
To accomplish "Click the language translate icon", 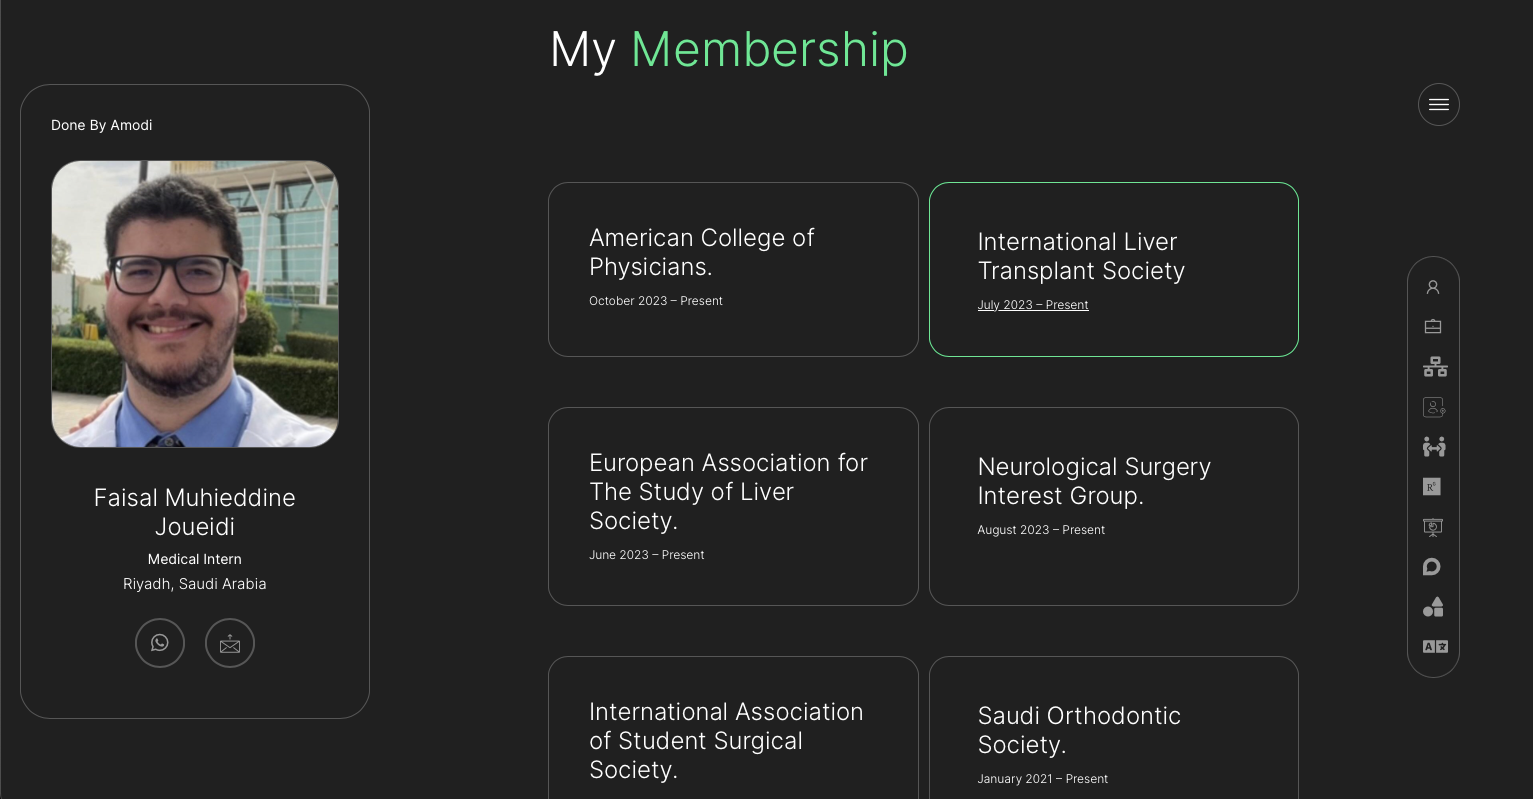I will click(1435, 647).
